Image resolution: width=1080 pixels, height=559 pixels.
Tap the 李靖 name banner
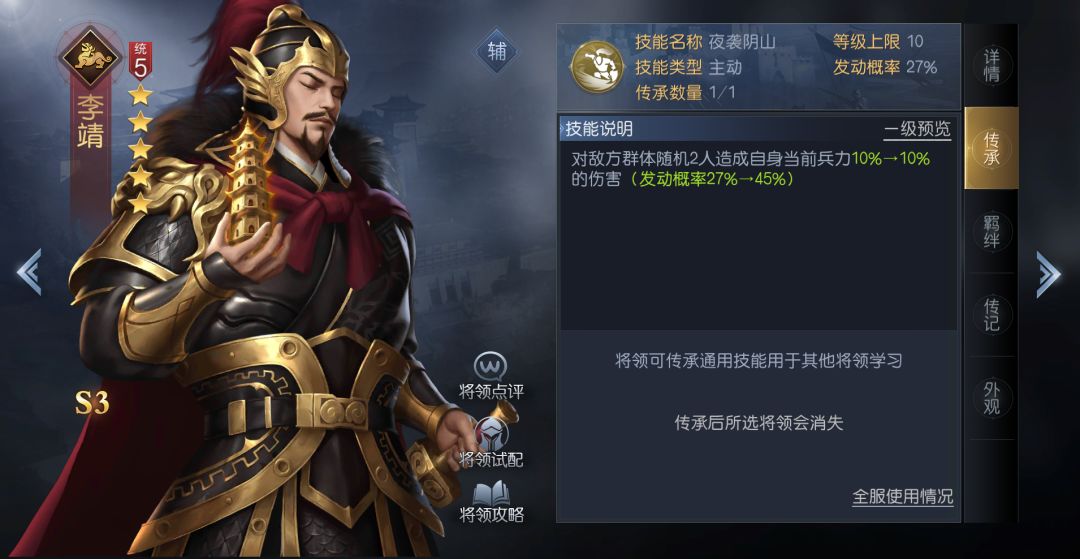(90, 123)
